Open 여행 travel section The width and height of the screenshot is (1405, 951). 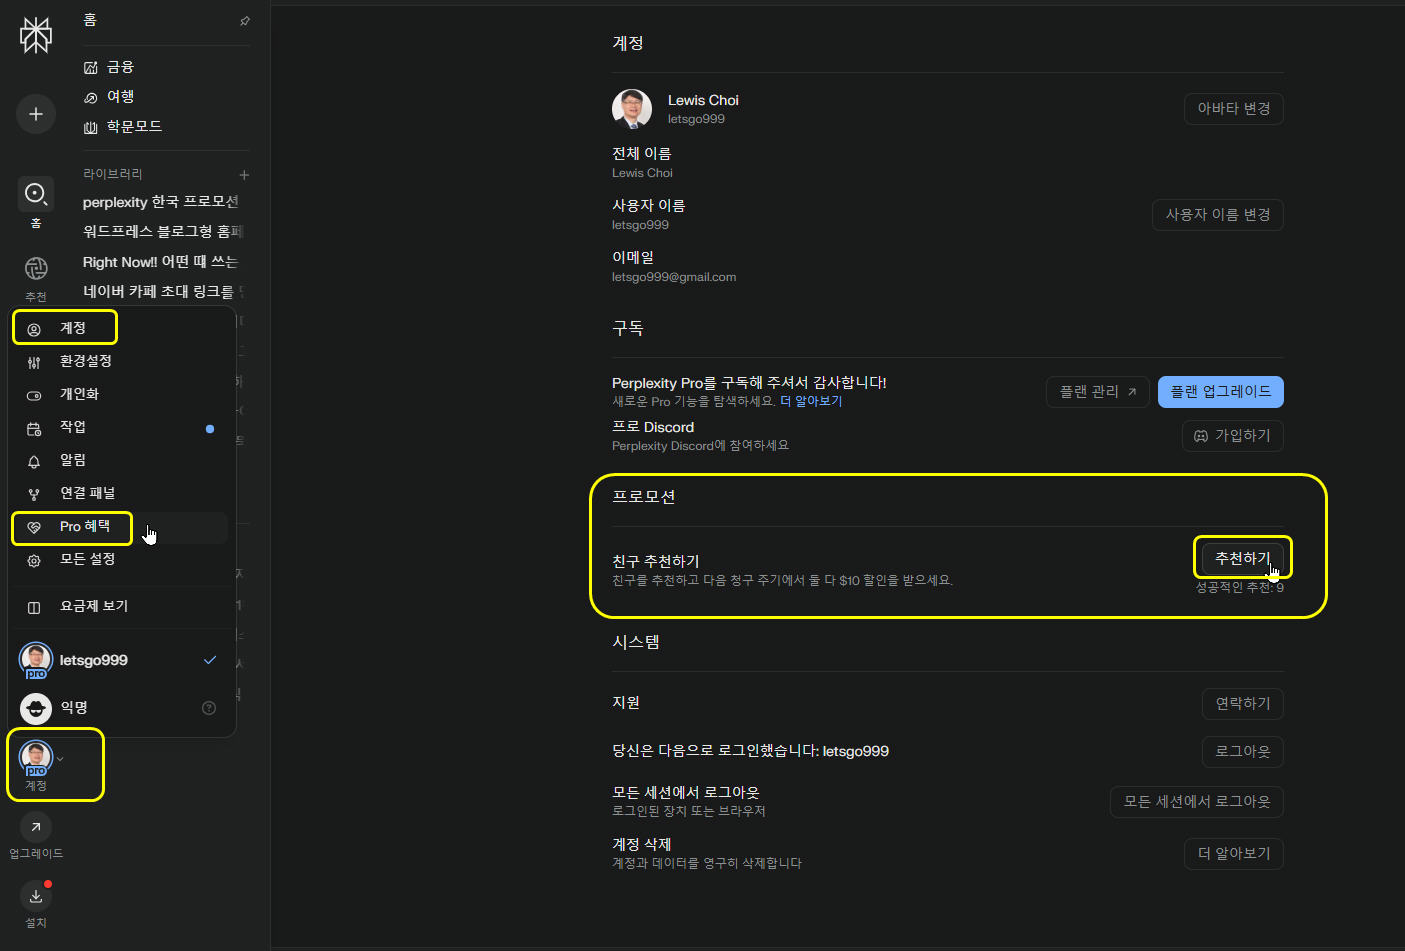coord(109,97)
